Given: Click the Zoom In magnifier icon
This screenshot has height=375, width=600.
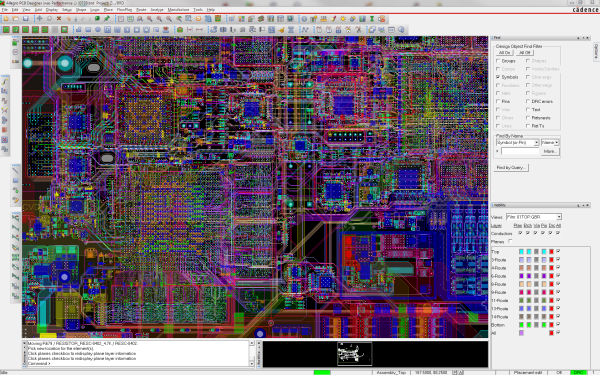Looking at the screenshot, I should [x=159, y=18].
